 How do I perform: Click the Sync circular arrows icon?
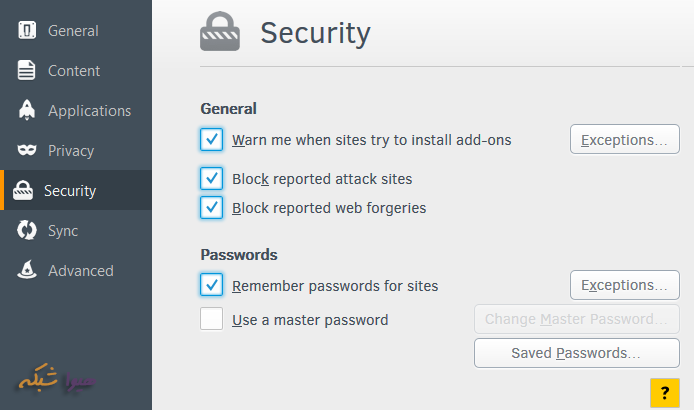28,231
